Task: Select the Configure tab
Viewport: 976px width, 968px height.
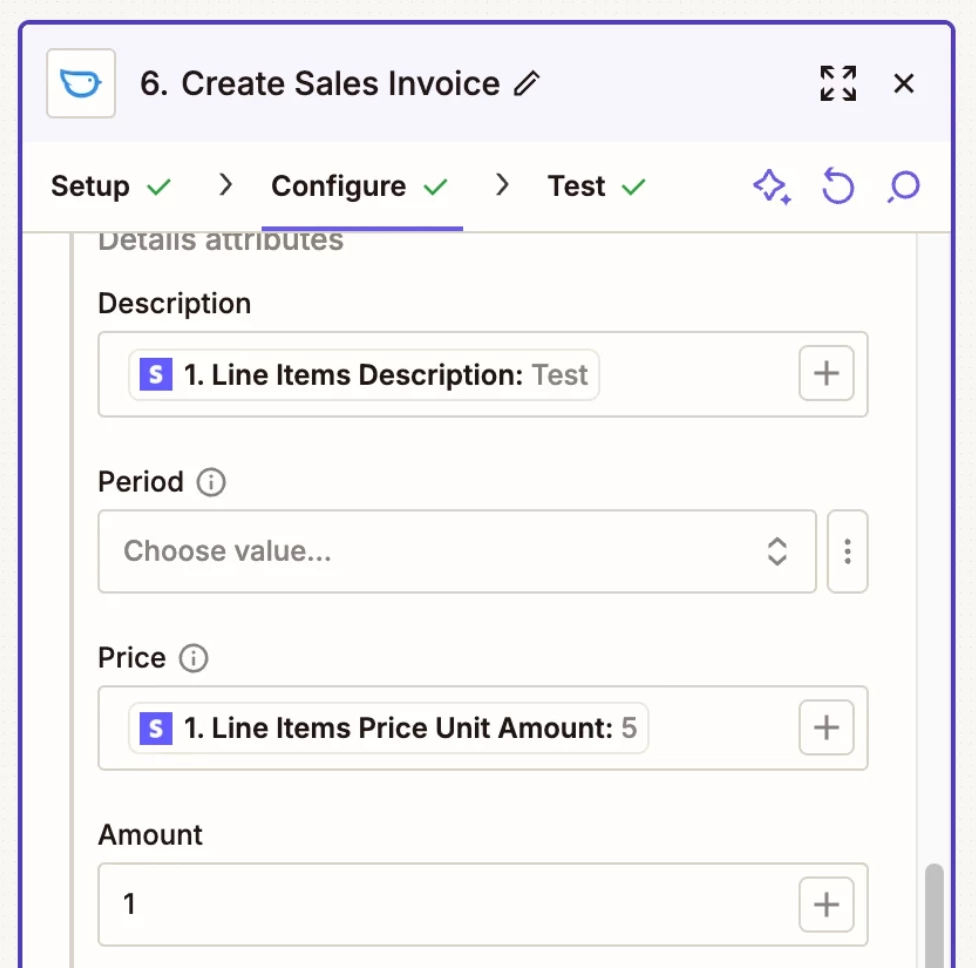Action: (339, 186)
